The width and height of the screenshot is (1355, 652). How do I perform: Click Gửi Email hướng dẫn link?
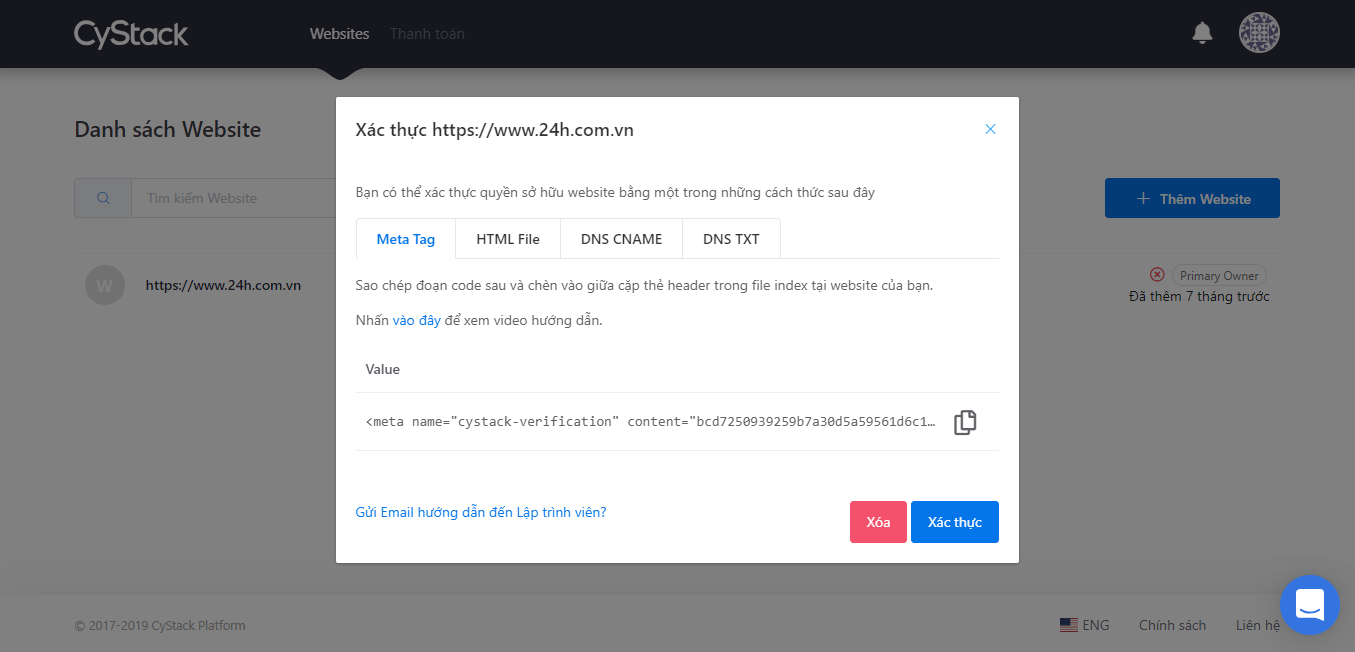[481, 512]
